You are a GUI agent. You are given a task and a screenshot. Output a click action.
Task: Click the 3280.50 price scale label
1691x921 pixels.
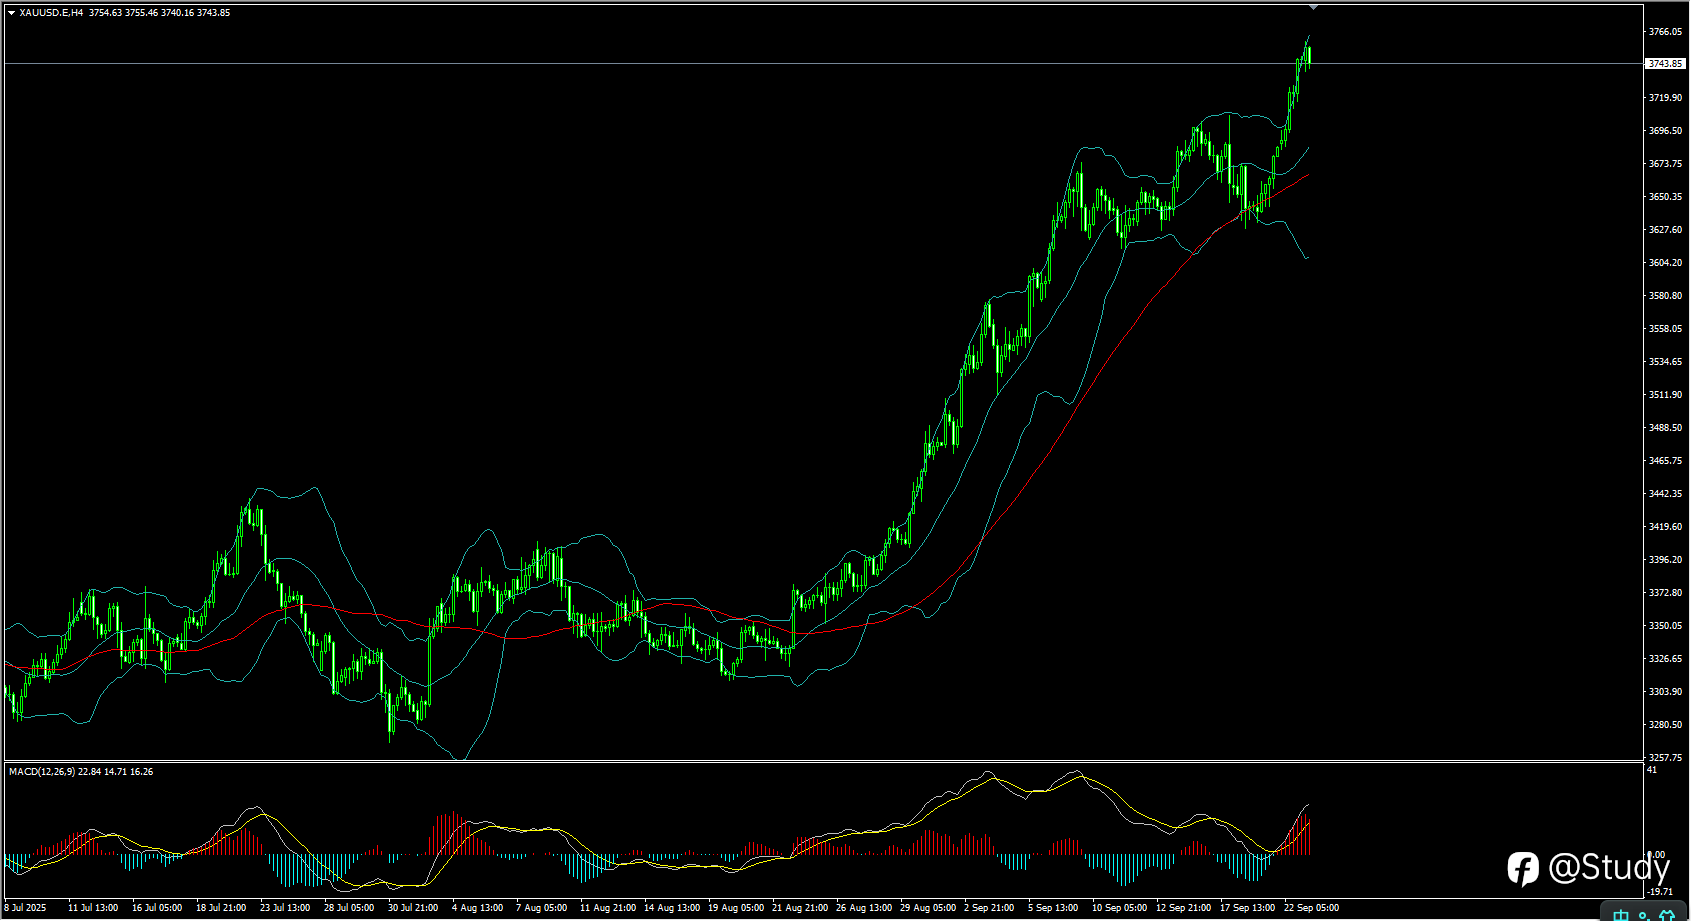pos(1665,725)
